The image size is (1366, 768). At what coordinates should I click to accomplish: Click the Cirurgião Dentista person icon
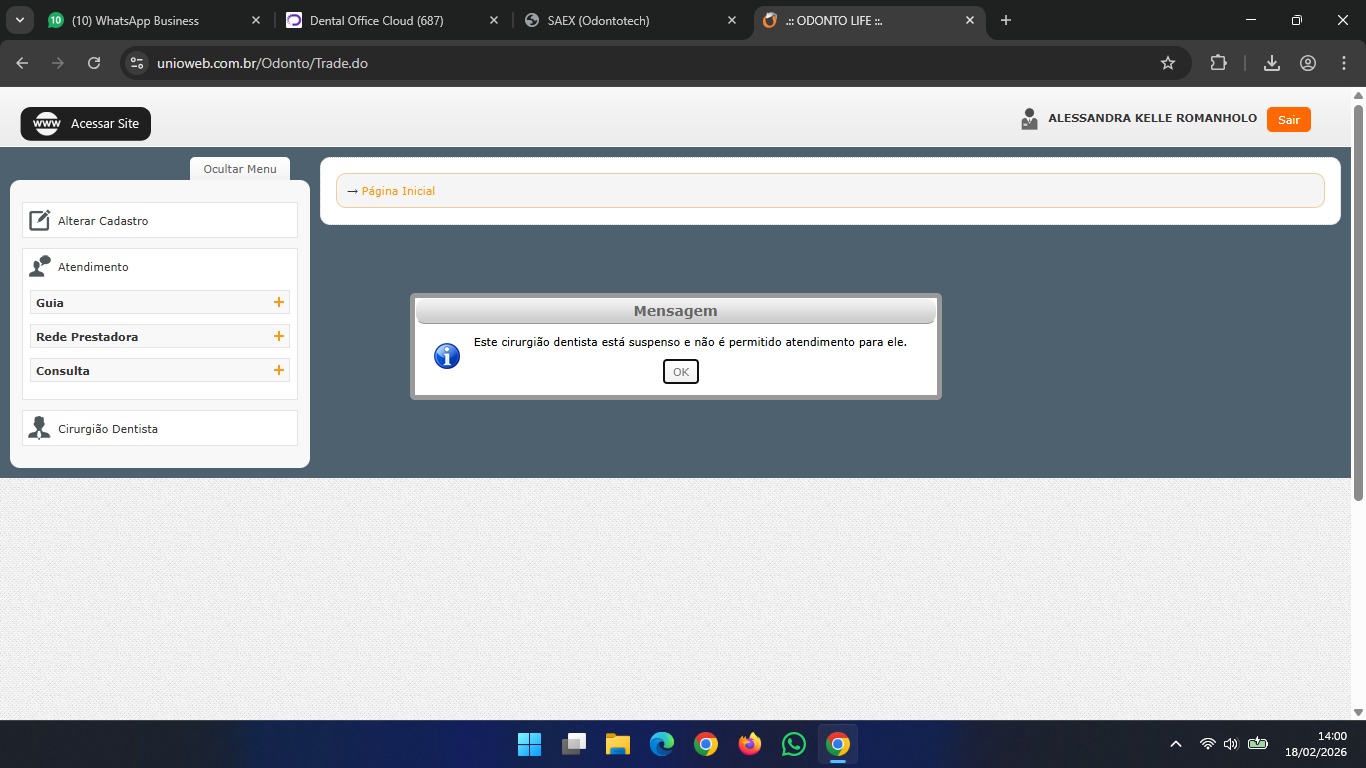[39, 428]
